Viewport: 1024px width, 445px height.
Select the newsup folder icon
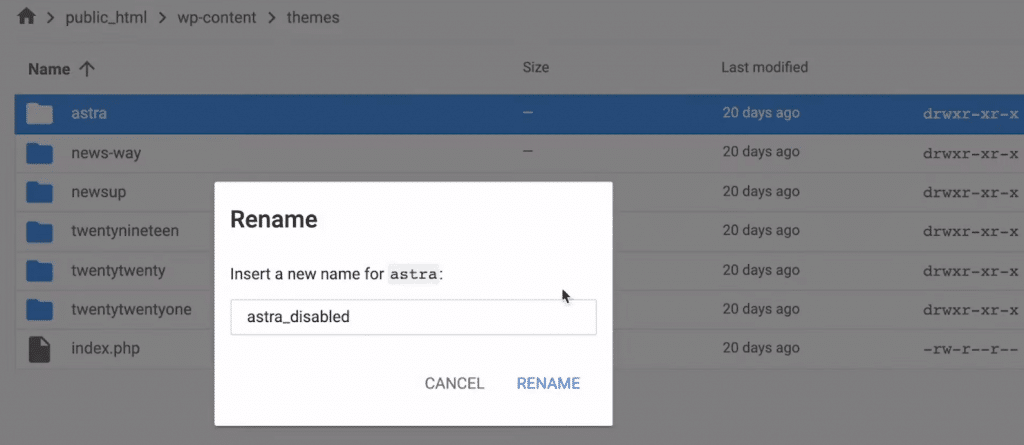(39, 193)
